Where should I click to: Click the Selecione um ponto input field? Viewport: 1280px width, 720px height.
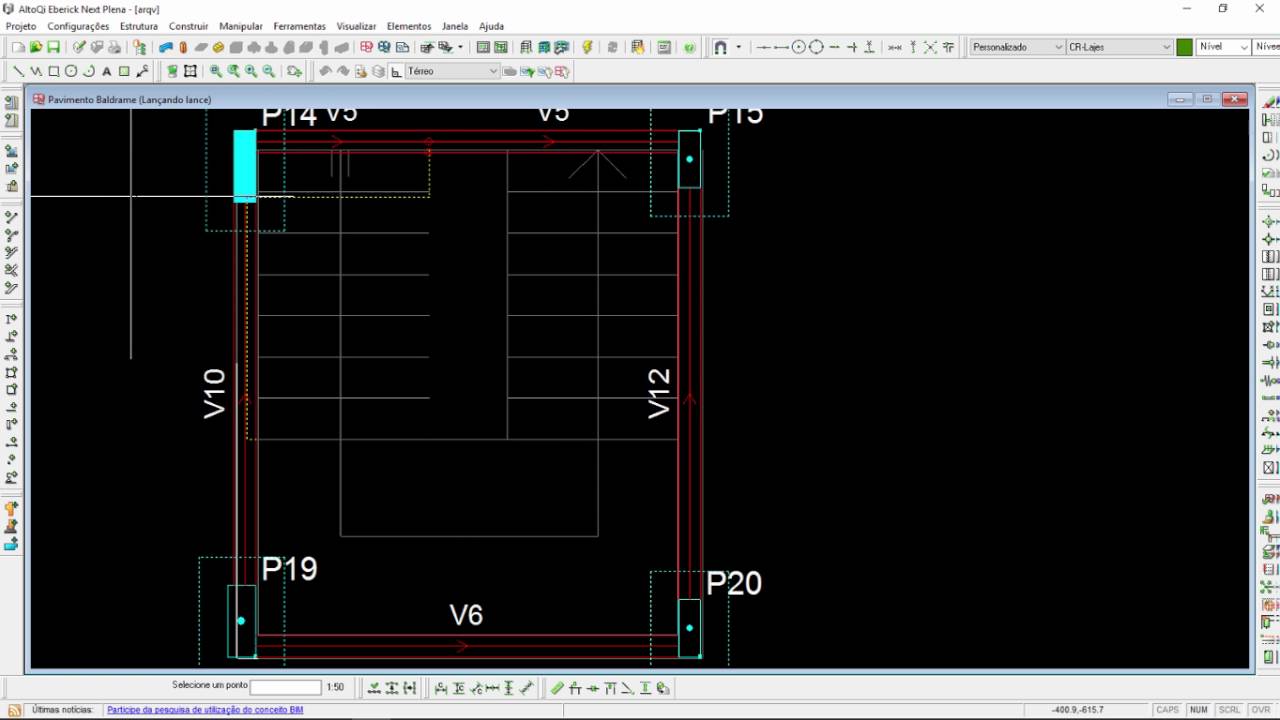click(x=286, y=687)
